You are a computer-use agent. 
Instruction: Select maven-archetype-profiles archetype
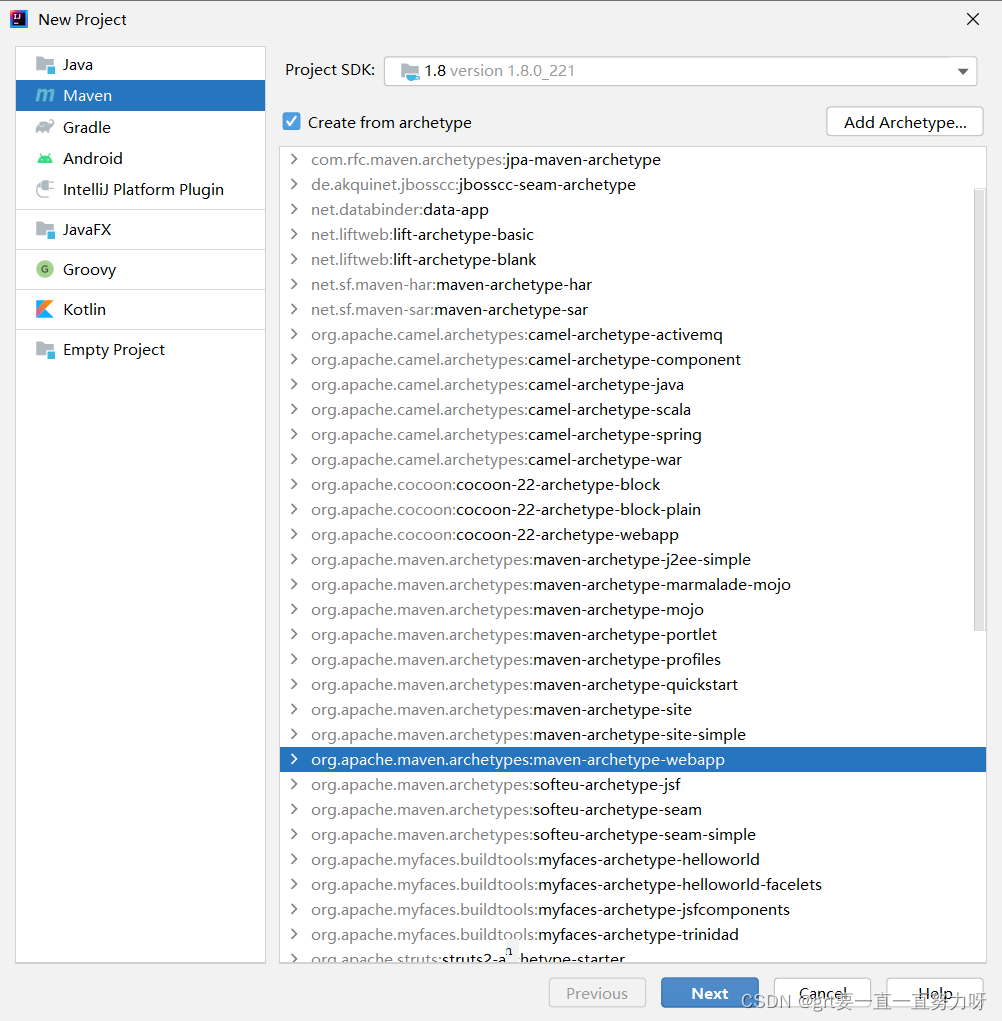tap(633, 660)
